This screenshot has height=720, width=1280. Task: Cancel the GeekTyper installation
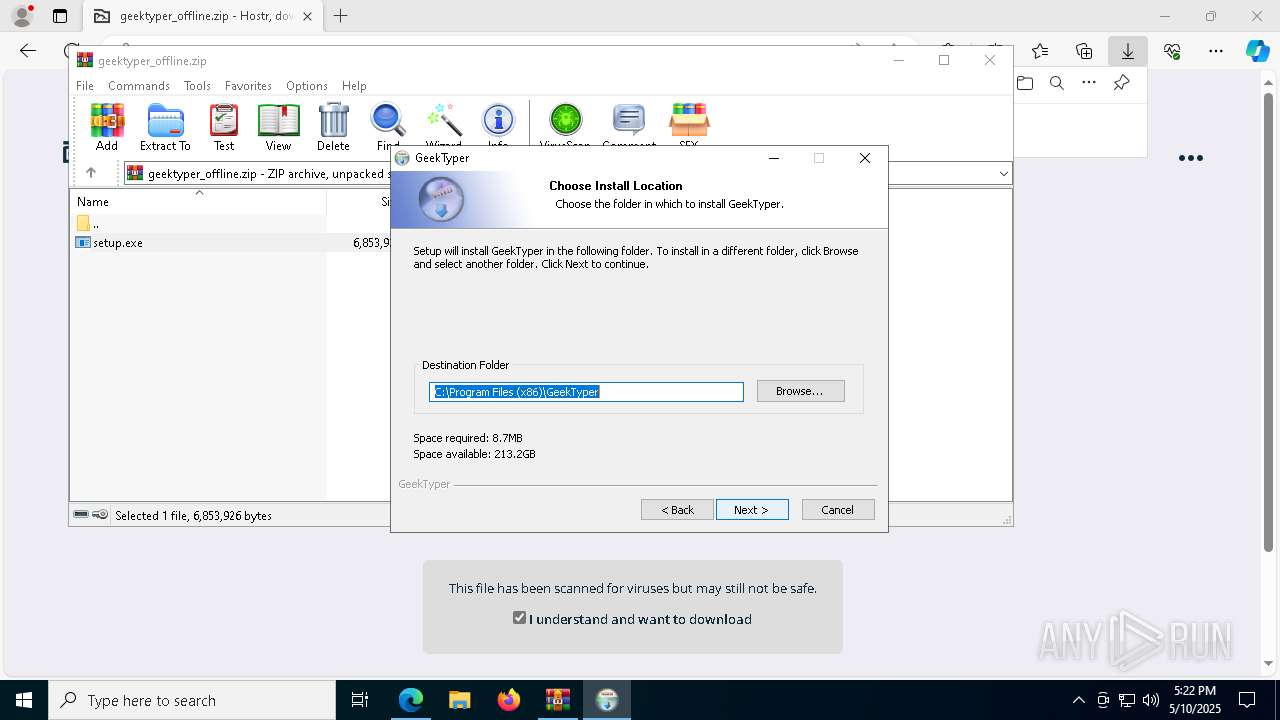point(838,510)
